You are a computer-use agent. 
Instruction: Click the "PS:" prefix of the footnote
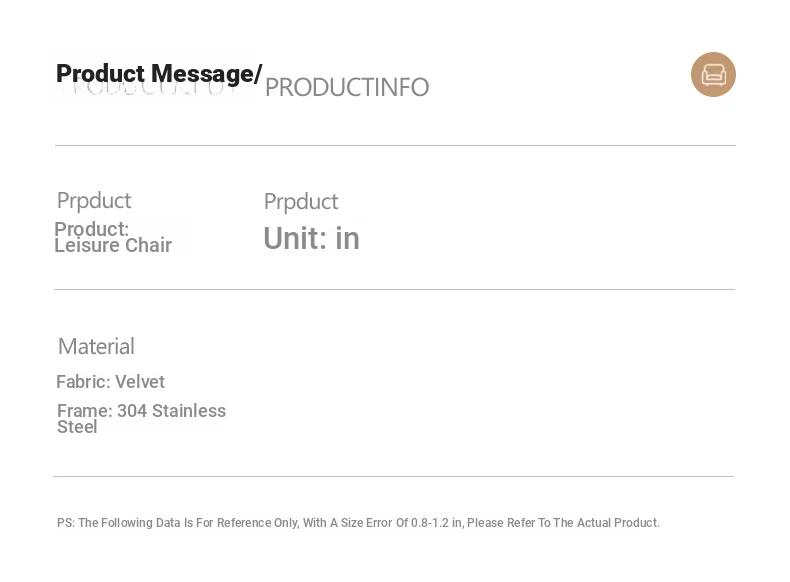click(65, 523)
